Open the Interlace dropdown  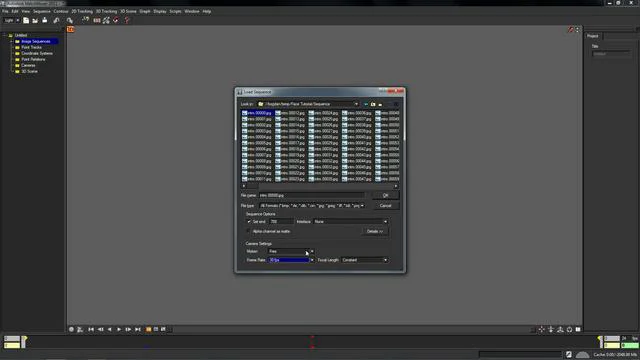point(385,222)
